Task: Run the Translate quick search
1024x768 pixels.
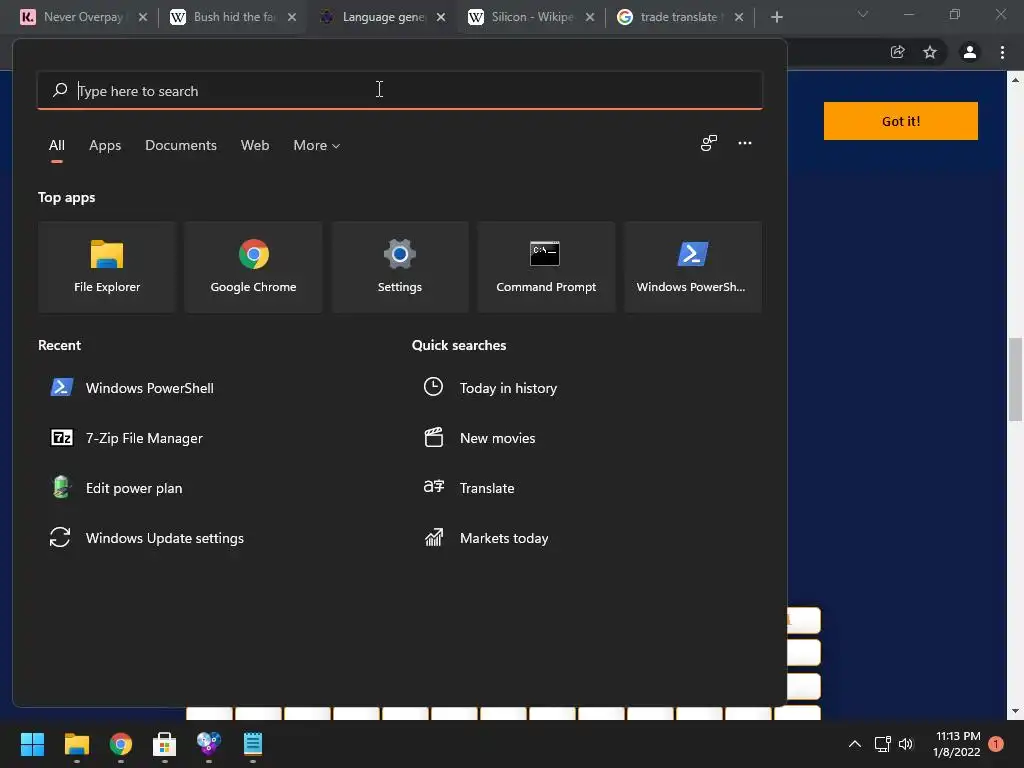Action: click(x=470, y=488)
